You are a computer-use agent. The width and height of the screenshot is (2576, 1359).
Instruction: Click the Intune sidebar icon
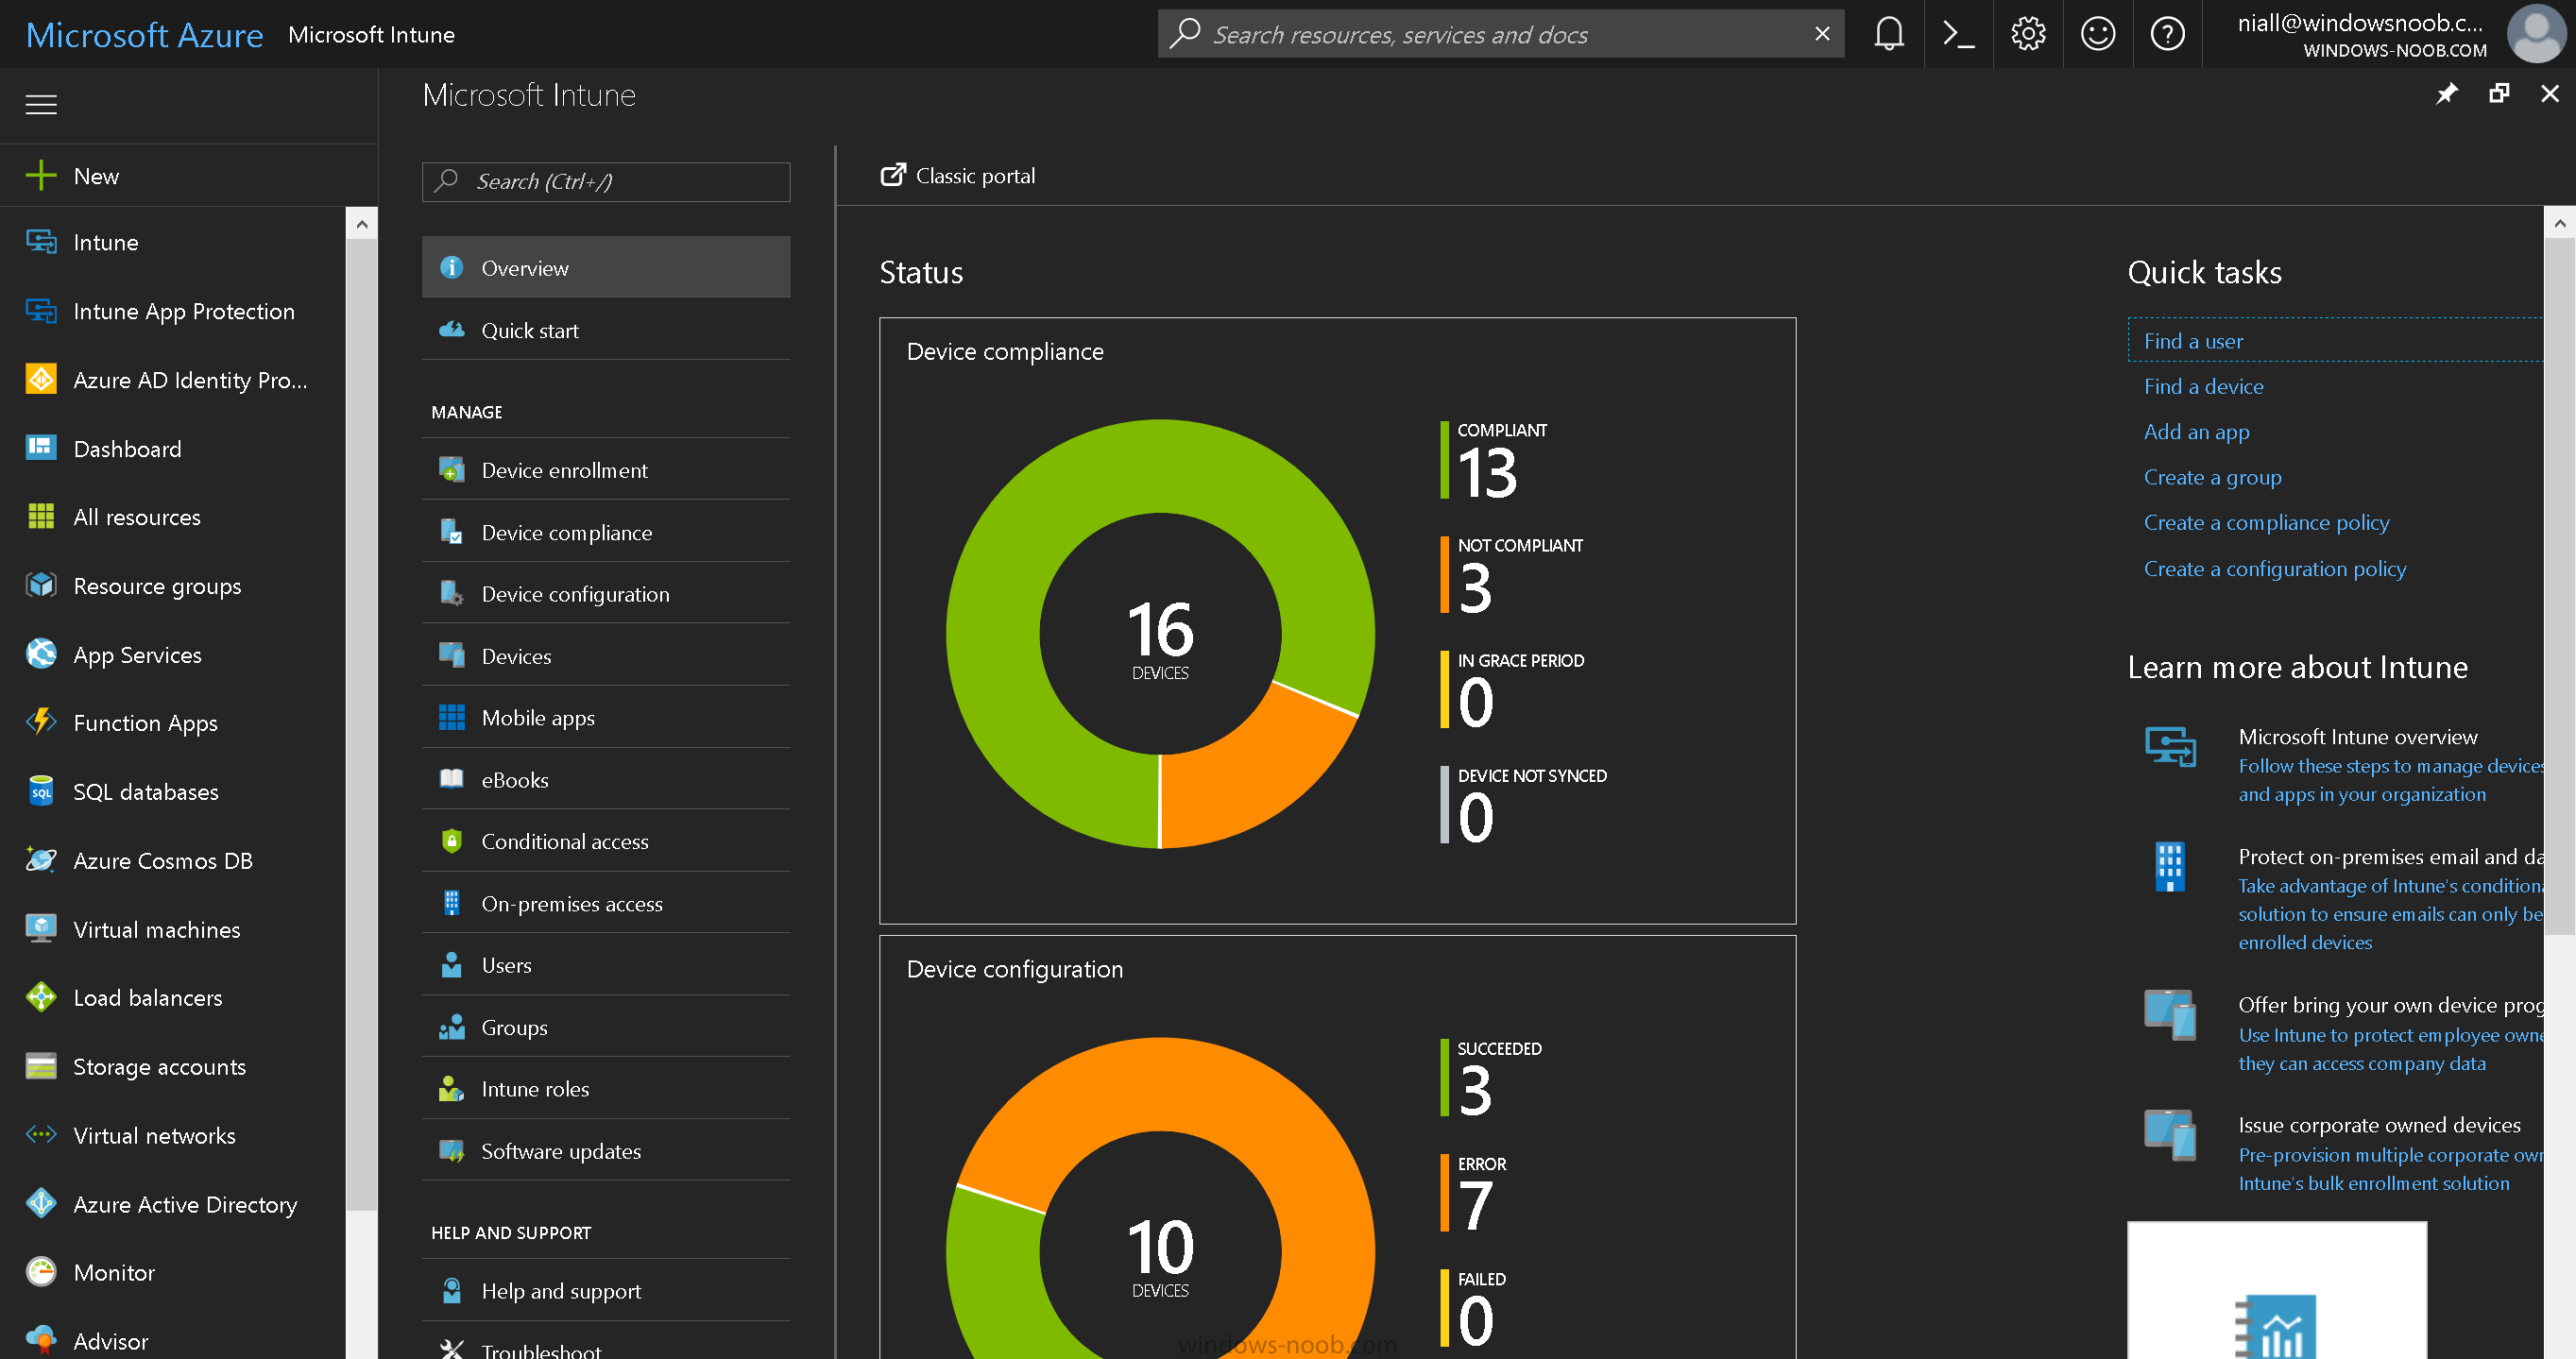[41, 242]
